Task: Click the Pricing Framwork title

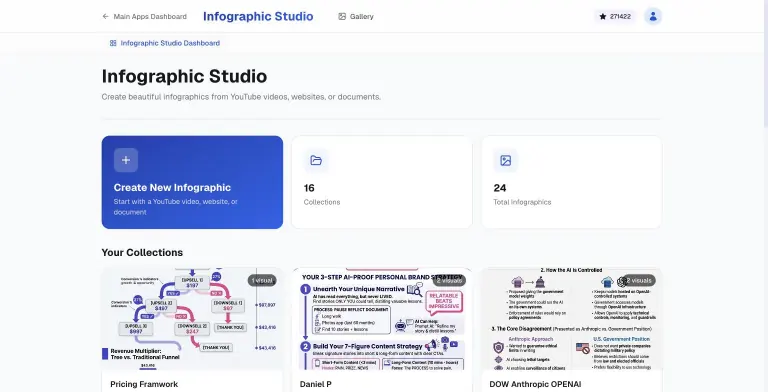Action: (x=144, y=384)
